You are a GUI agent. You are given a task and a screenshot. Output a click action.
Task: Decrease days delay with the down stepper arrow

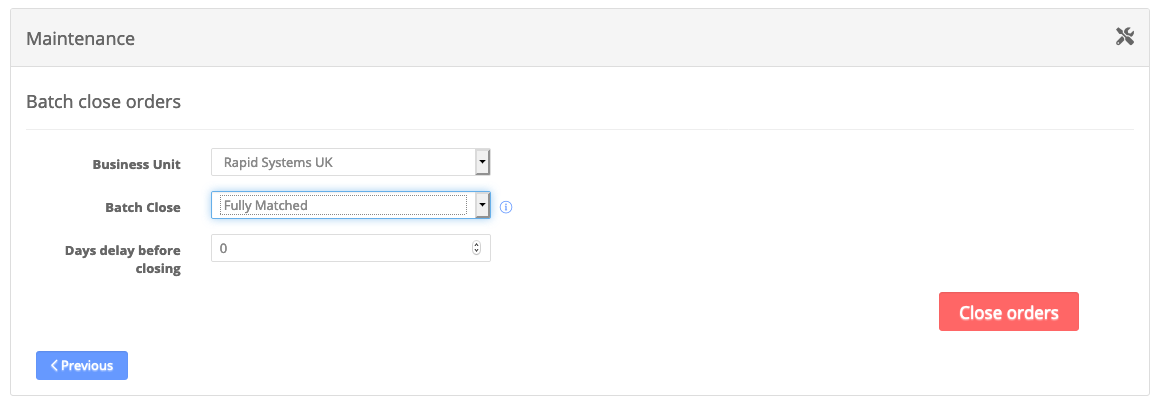point(476,252)
